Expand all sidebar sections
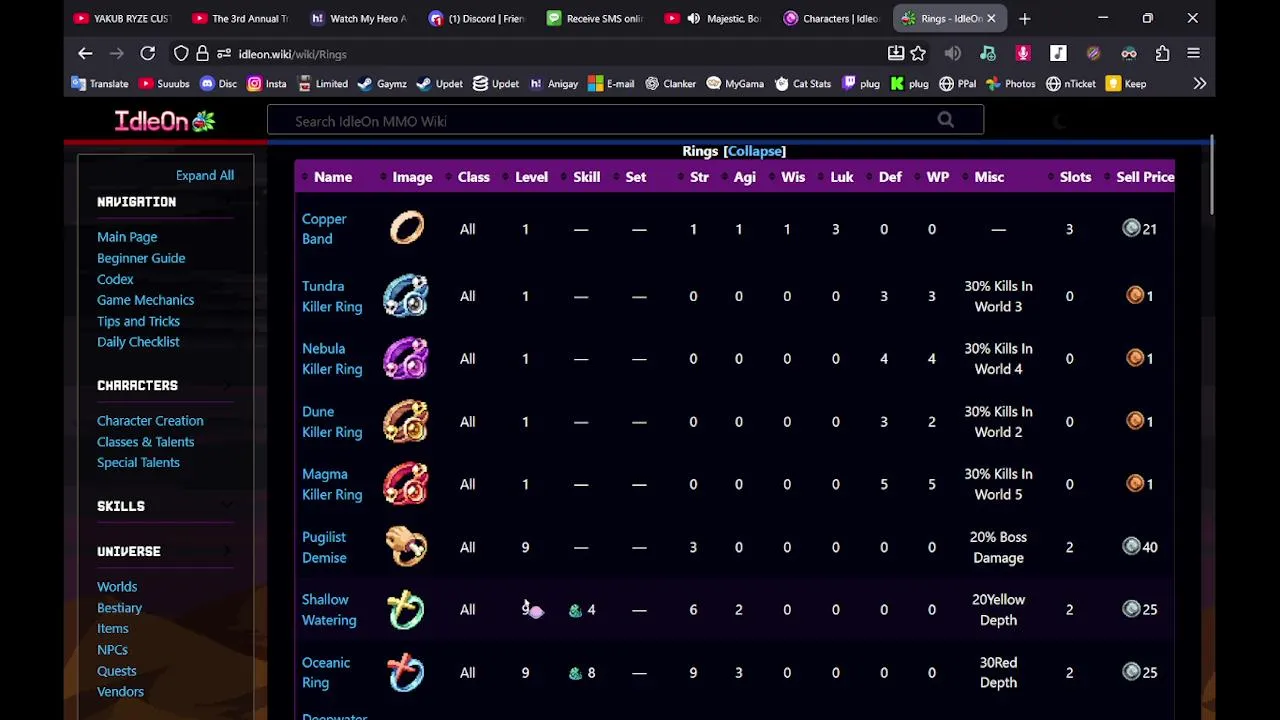Viewport: 1280px width, 720px height. coord(205,175)
